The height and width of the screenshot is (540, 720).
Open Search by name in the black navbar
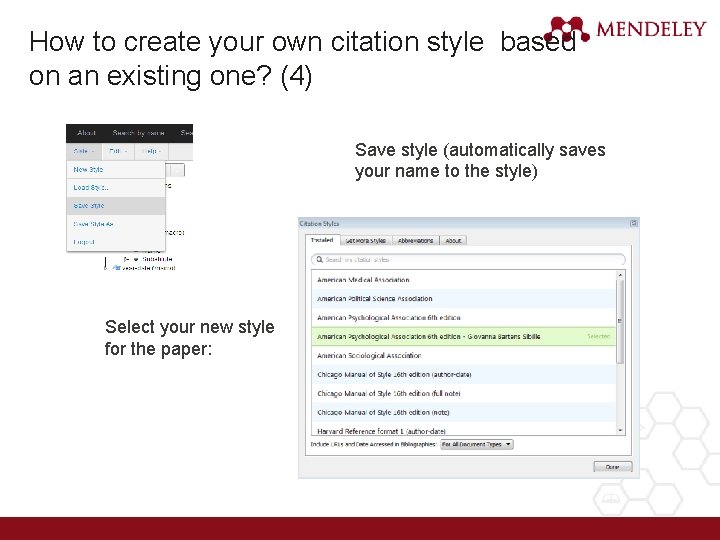click(138, 133)
